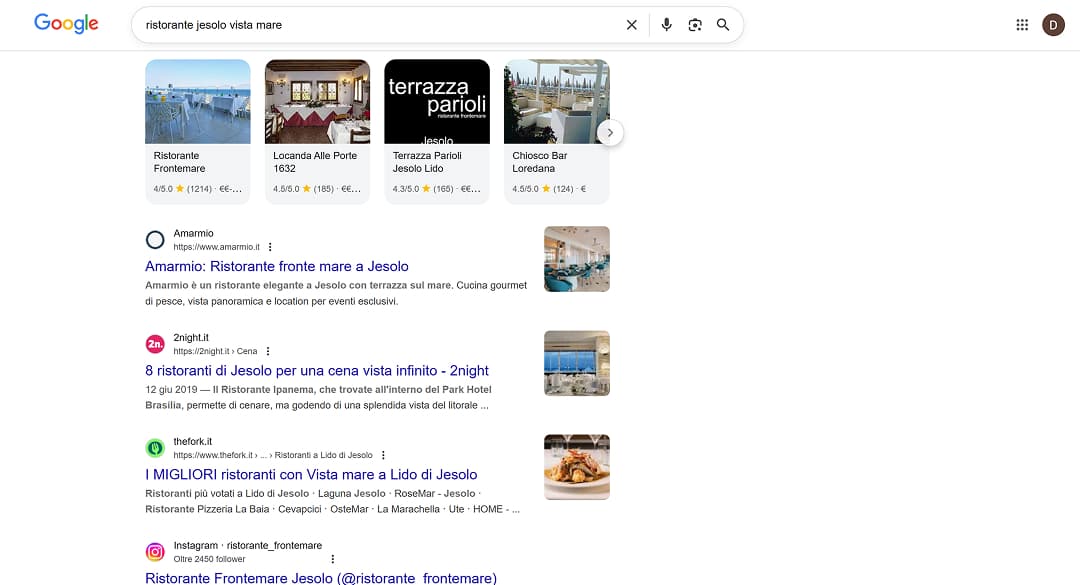Open Google Lens image search

695,24
